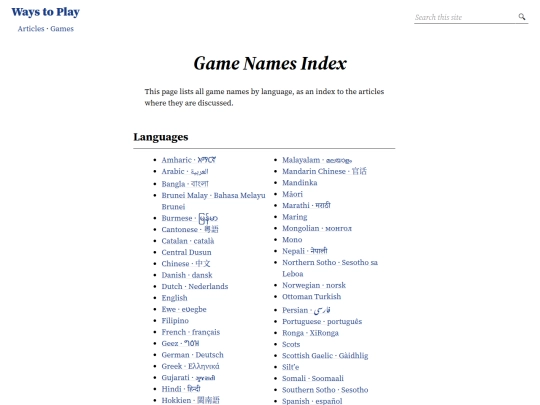Open the Burmese language link
540x405 pixels.
click(x=189, y=218)
